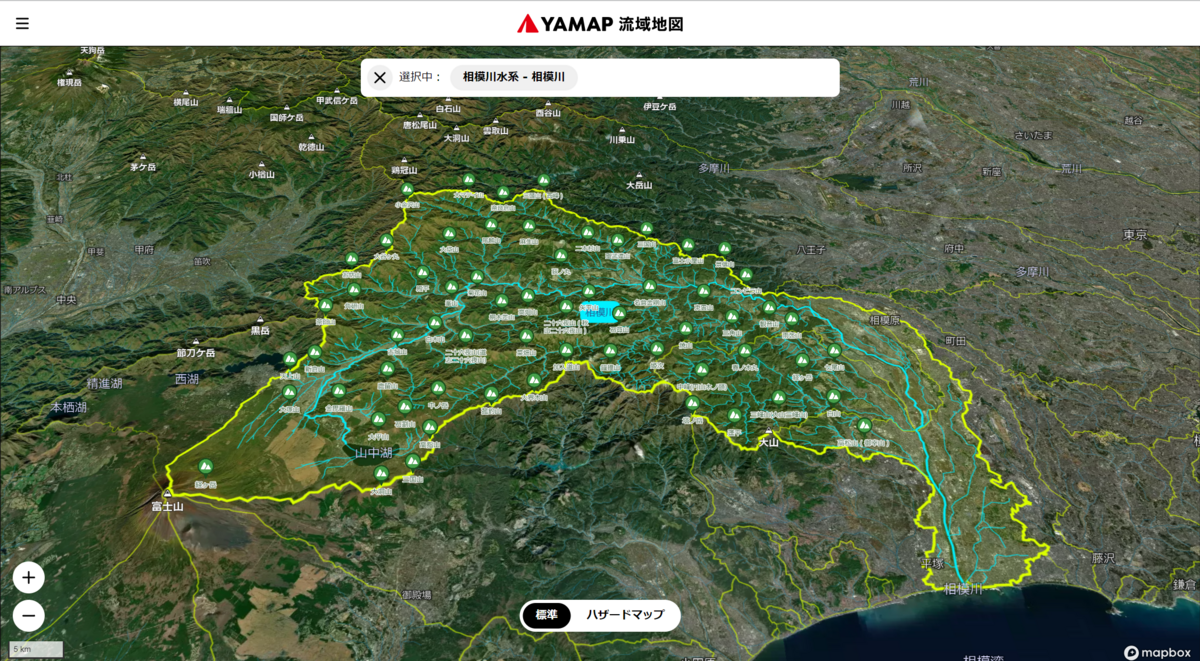Click the 山中湖 lake label

[374, 454]
